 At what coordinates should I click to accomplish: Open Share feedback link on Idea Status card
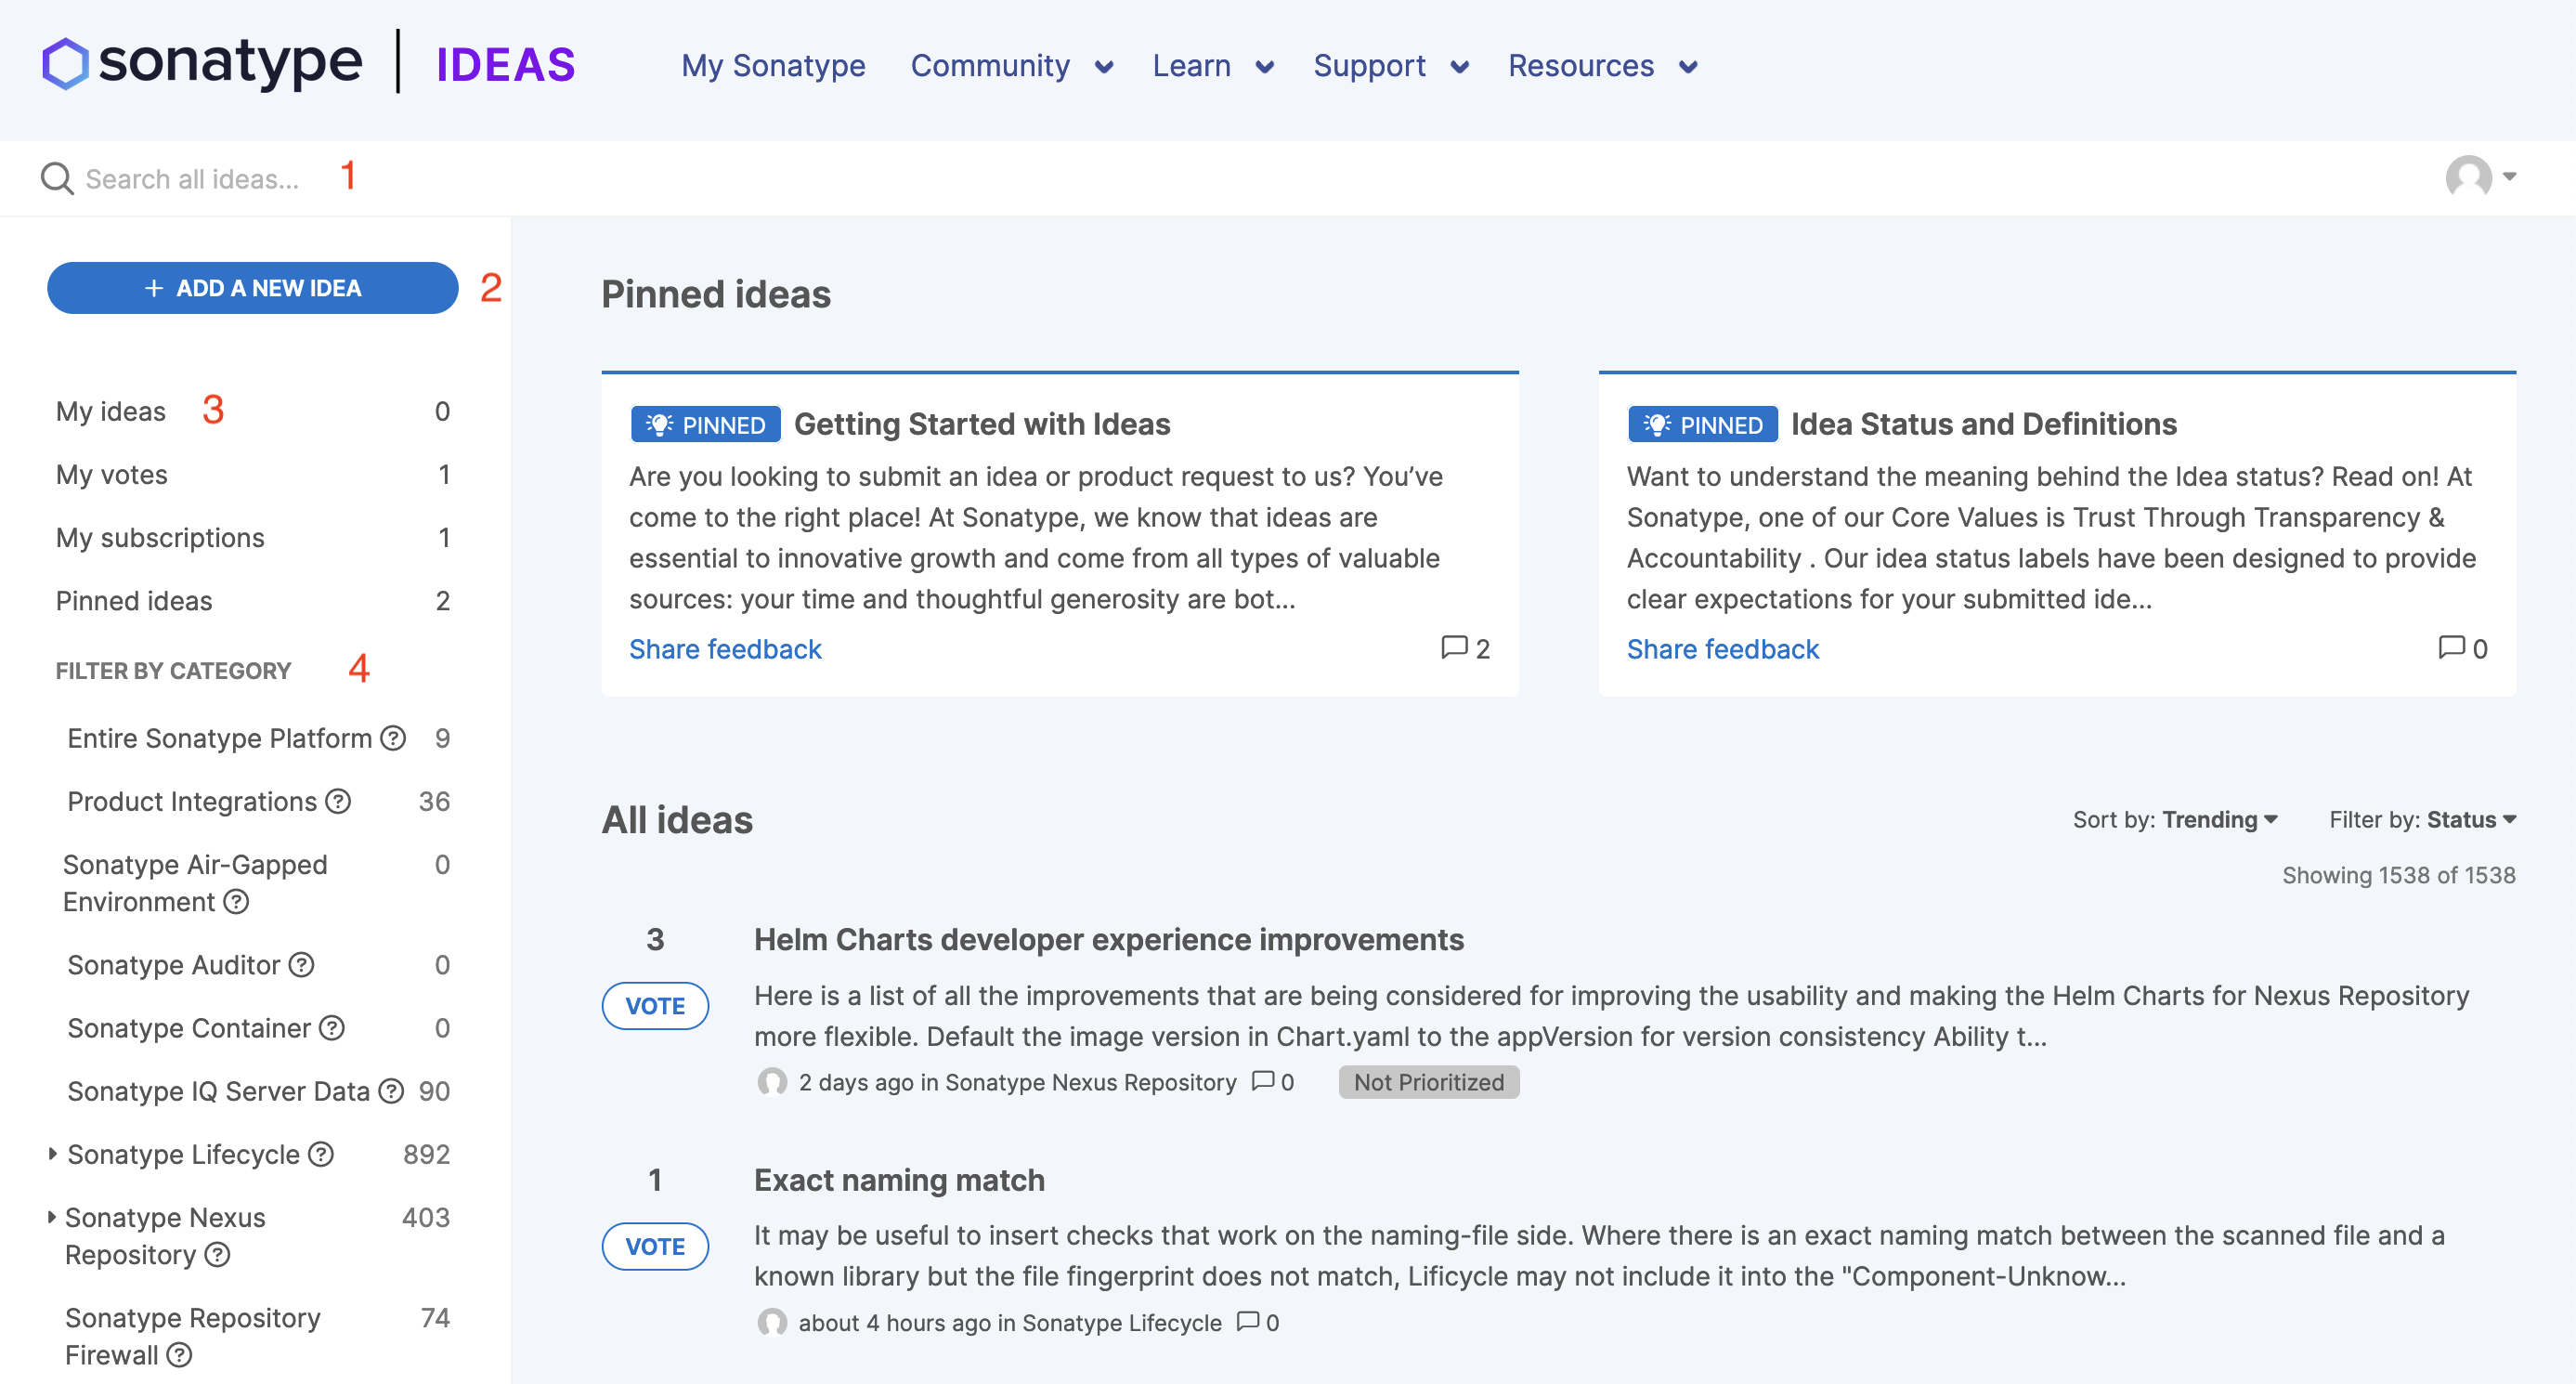(1722, 649)
